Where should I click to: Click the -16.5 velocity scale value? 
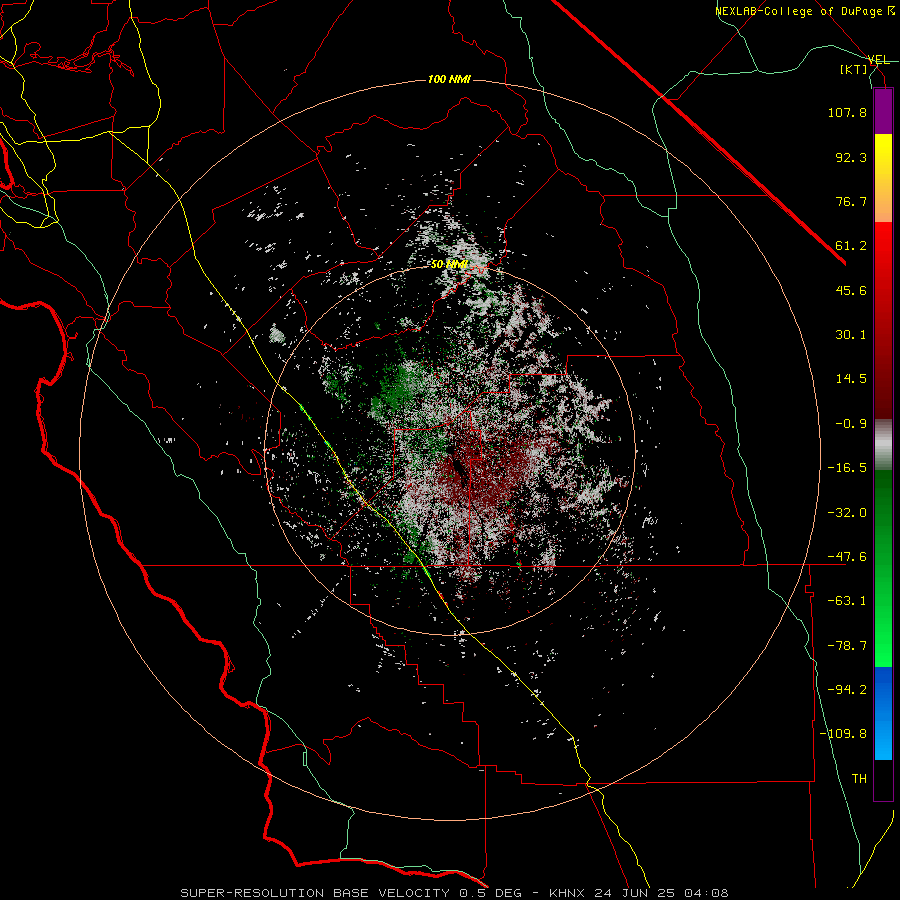[x=847, y=468]
